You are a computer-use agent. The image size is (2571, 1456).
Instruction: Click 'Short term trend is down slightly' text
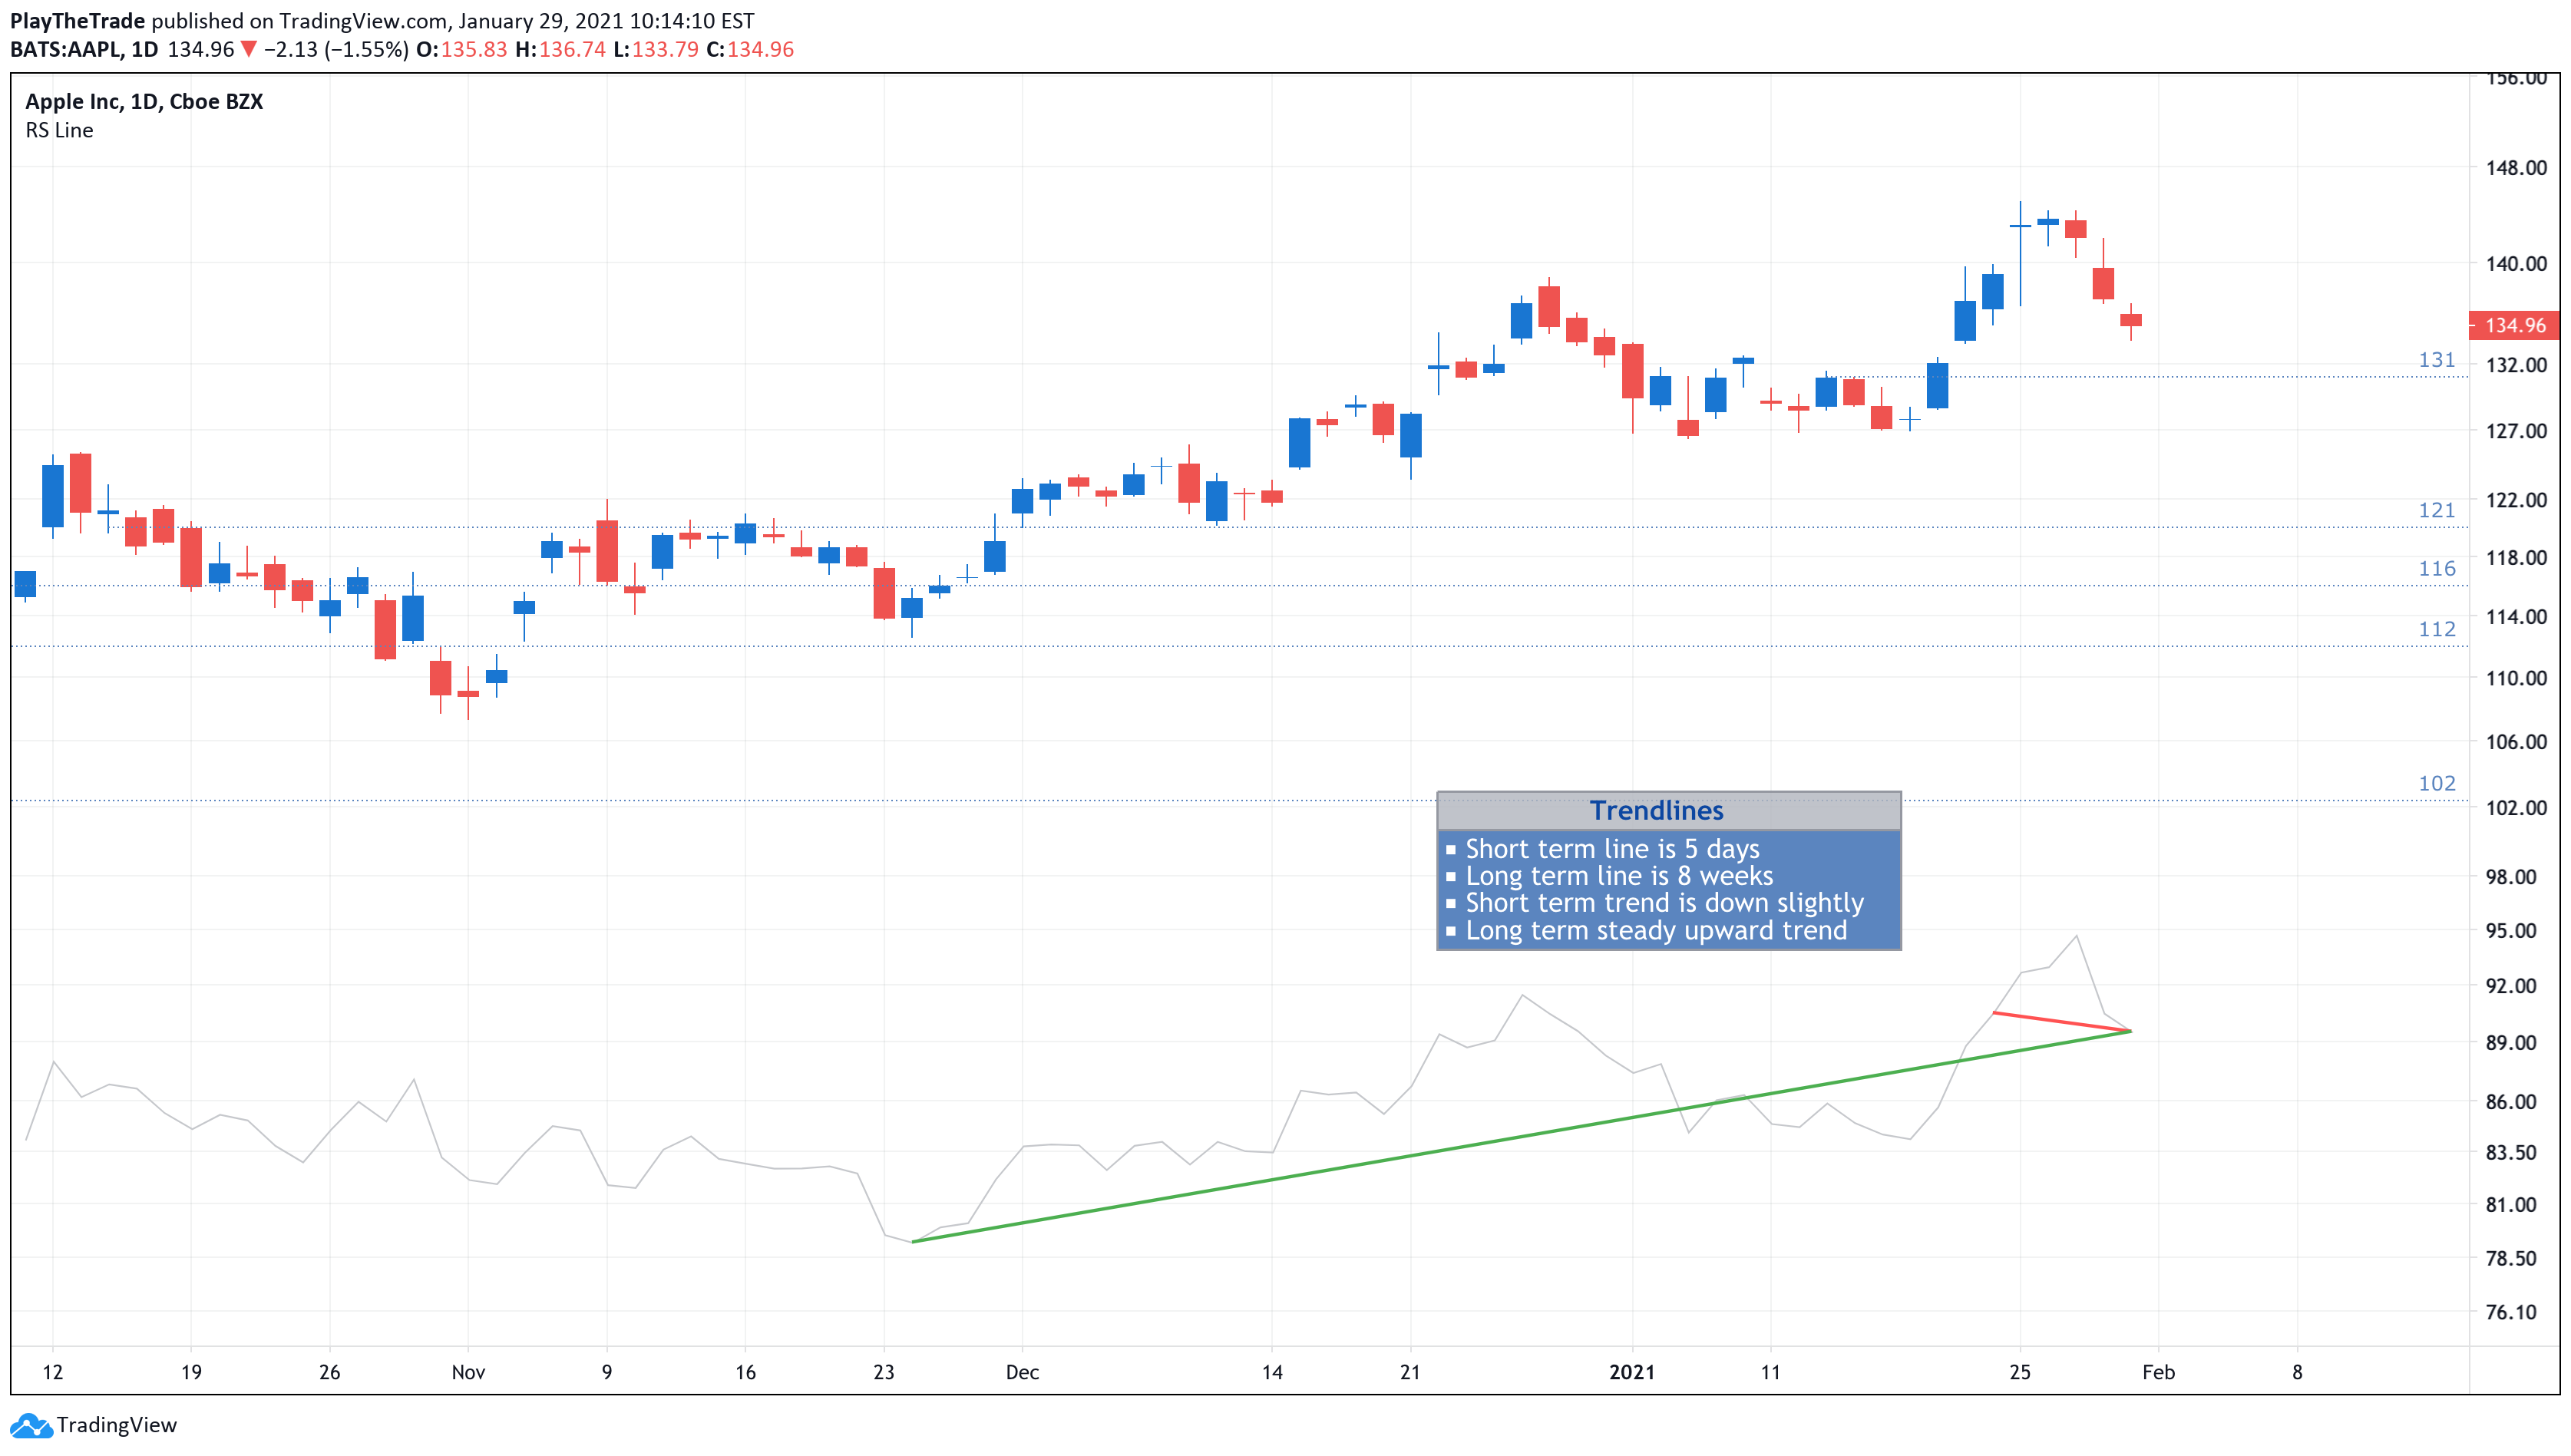[x=1664, y=903]
